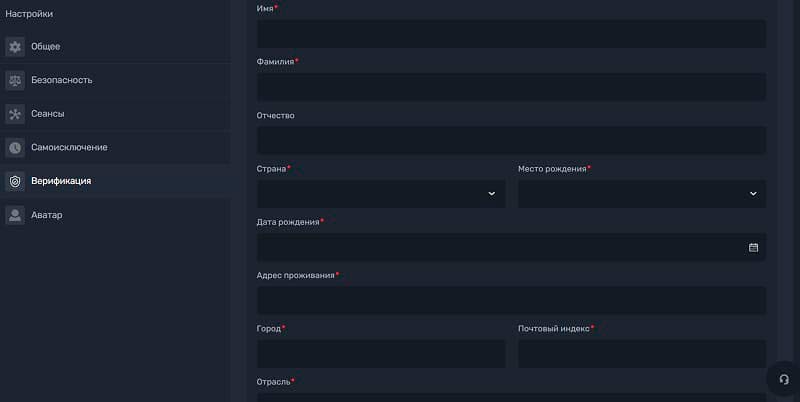
Task: Click the Адрес проживания field
Action: pyautogui.click(x=511, y=300)
